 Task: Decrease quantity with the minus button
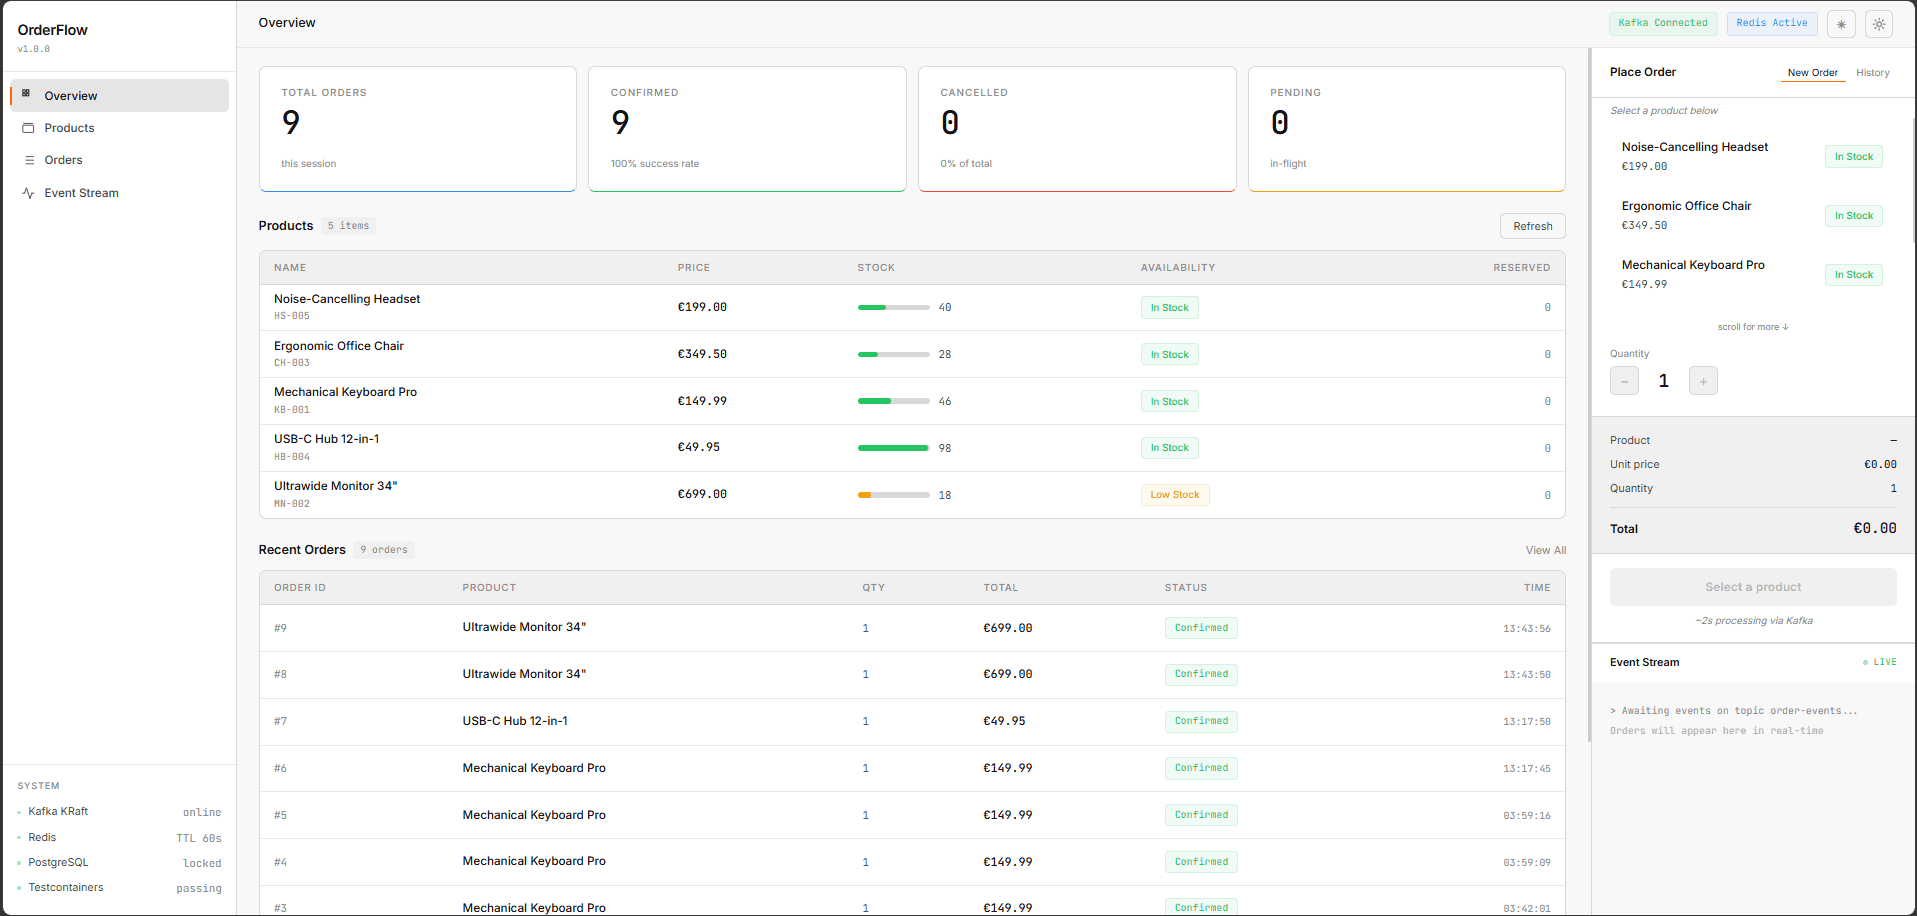pos(1624,381)
